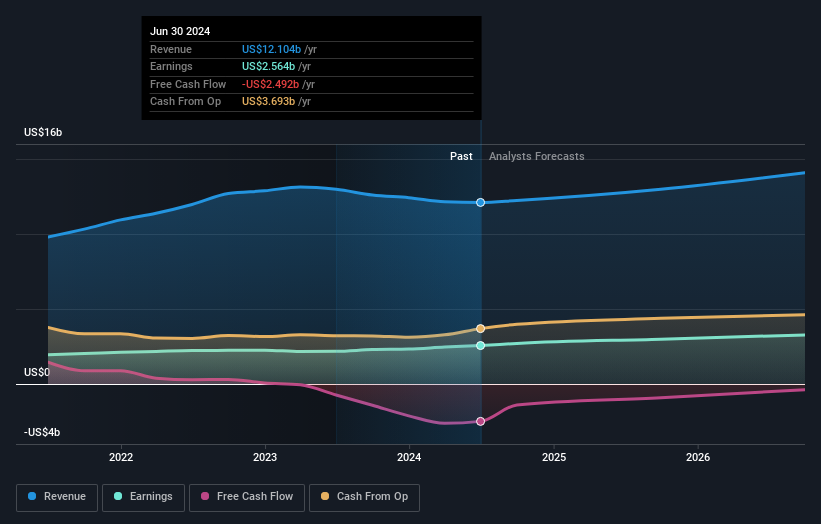The height and width of the screenshot is (524, 821).
Task: Click the US$2.564b earnings value
Action: coord(268,66)
